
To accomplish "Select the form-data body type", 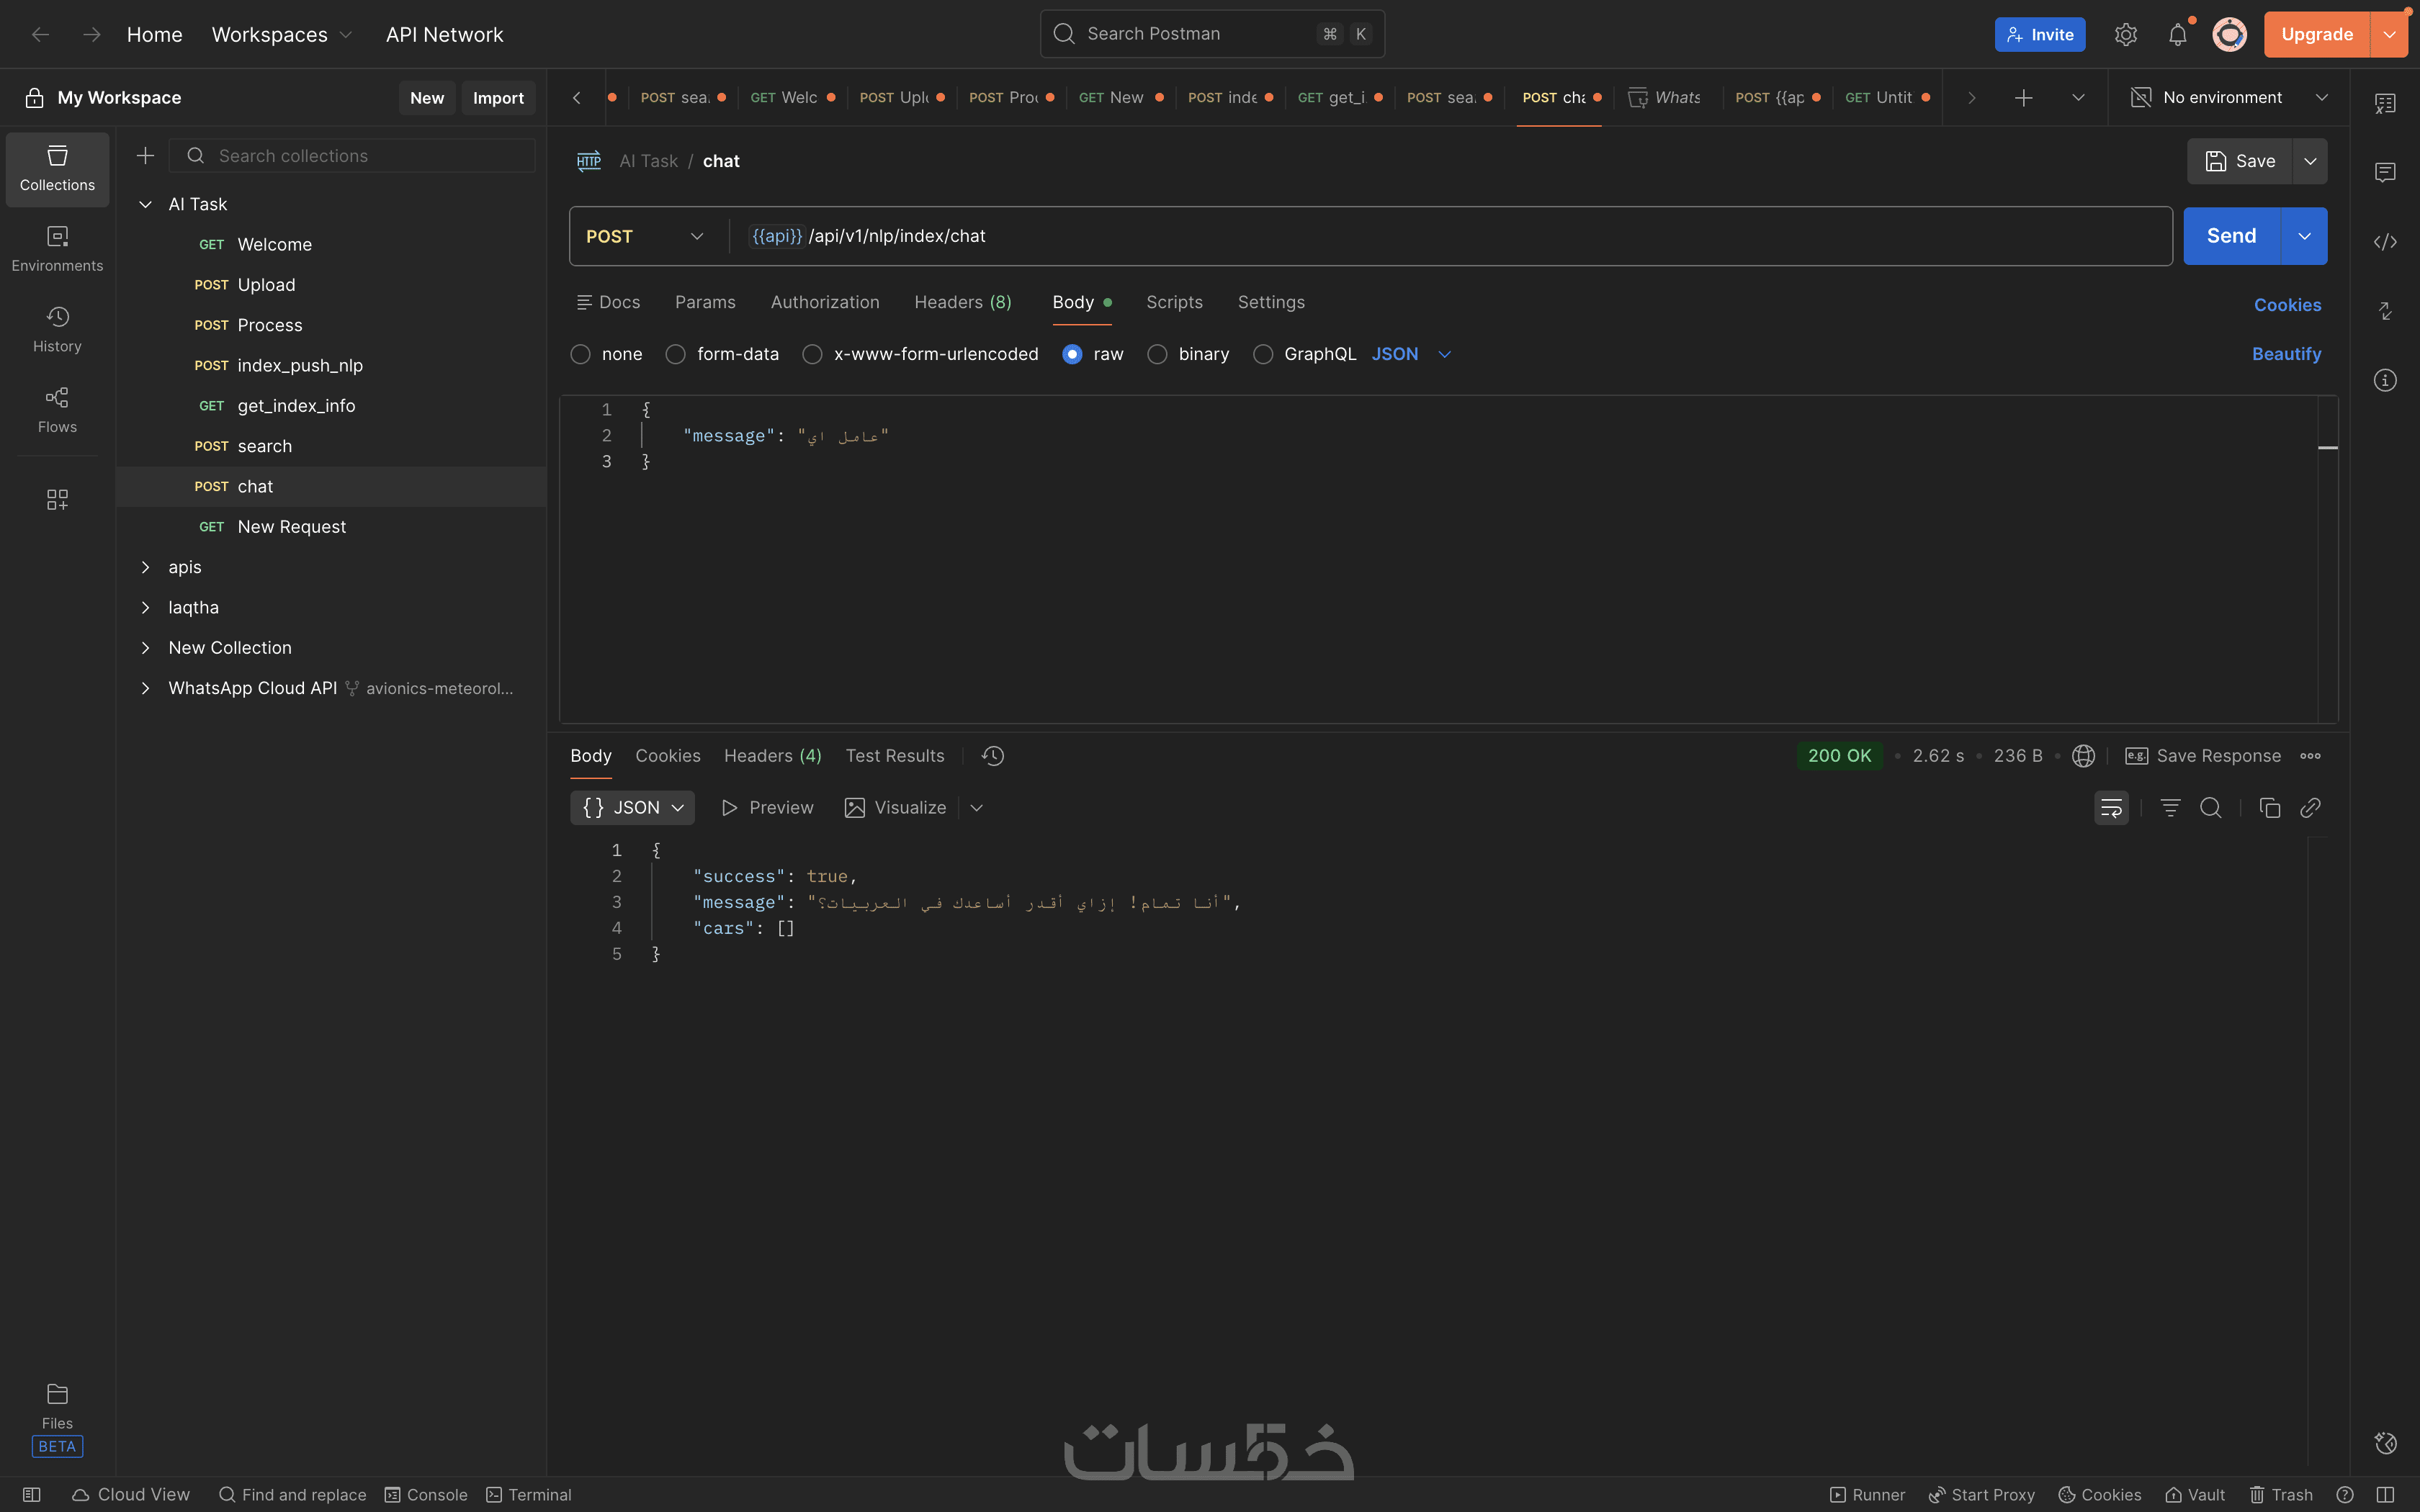I will coord(676,354).
